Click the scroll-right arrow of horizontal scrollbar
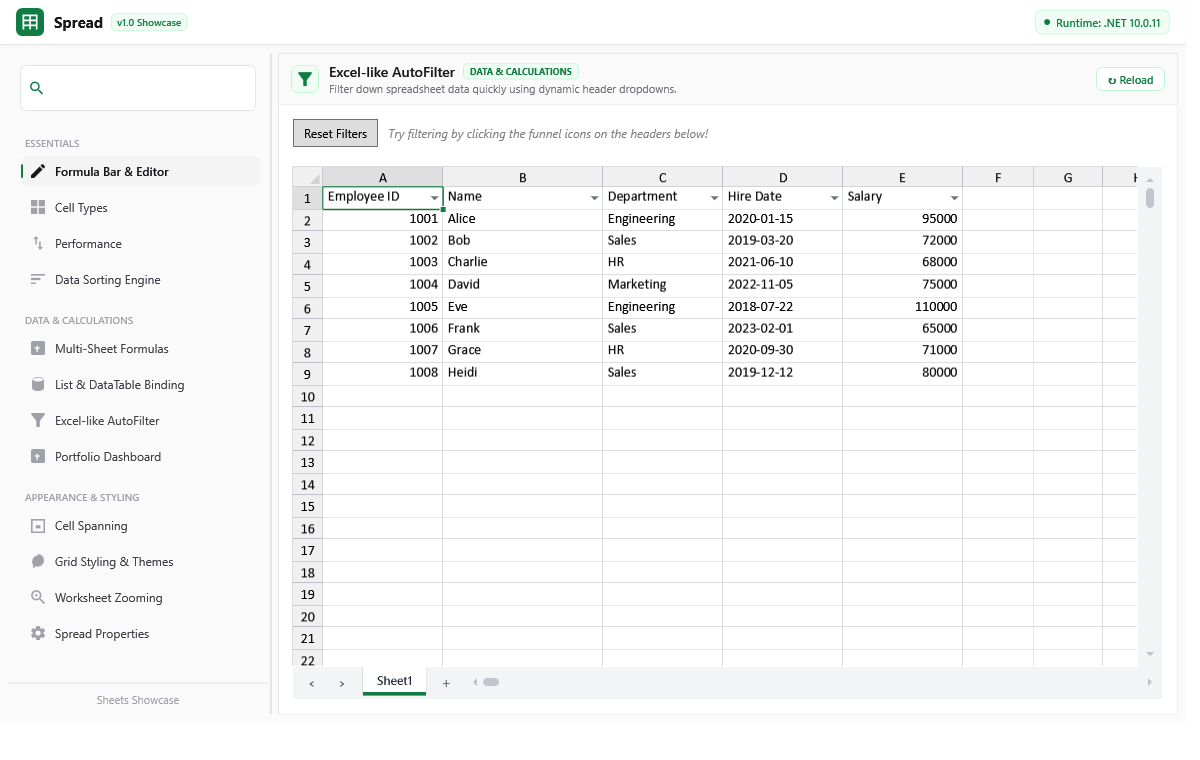Image resolution: width=1200 pixels, height=760 pixels. 1150,682
